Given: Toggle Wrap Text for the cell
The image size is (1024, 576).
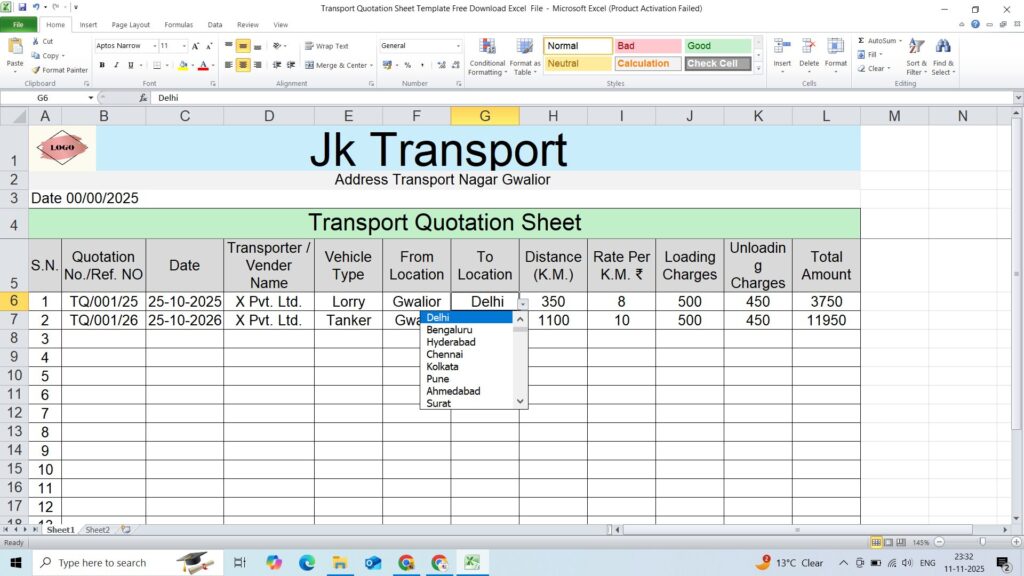Looking at the screenshot, I should (x=327, y=46).
